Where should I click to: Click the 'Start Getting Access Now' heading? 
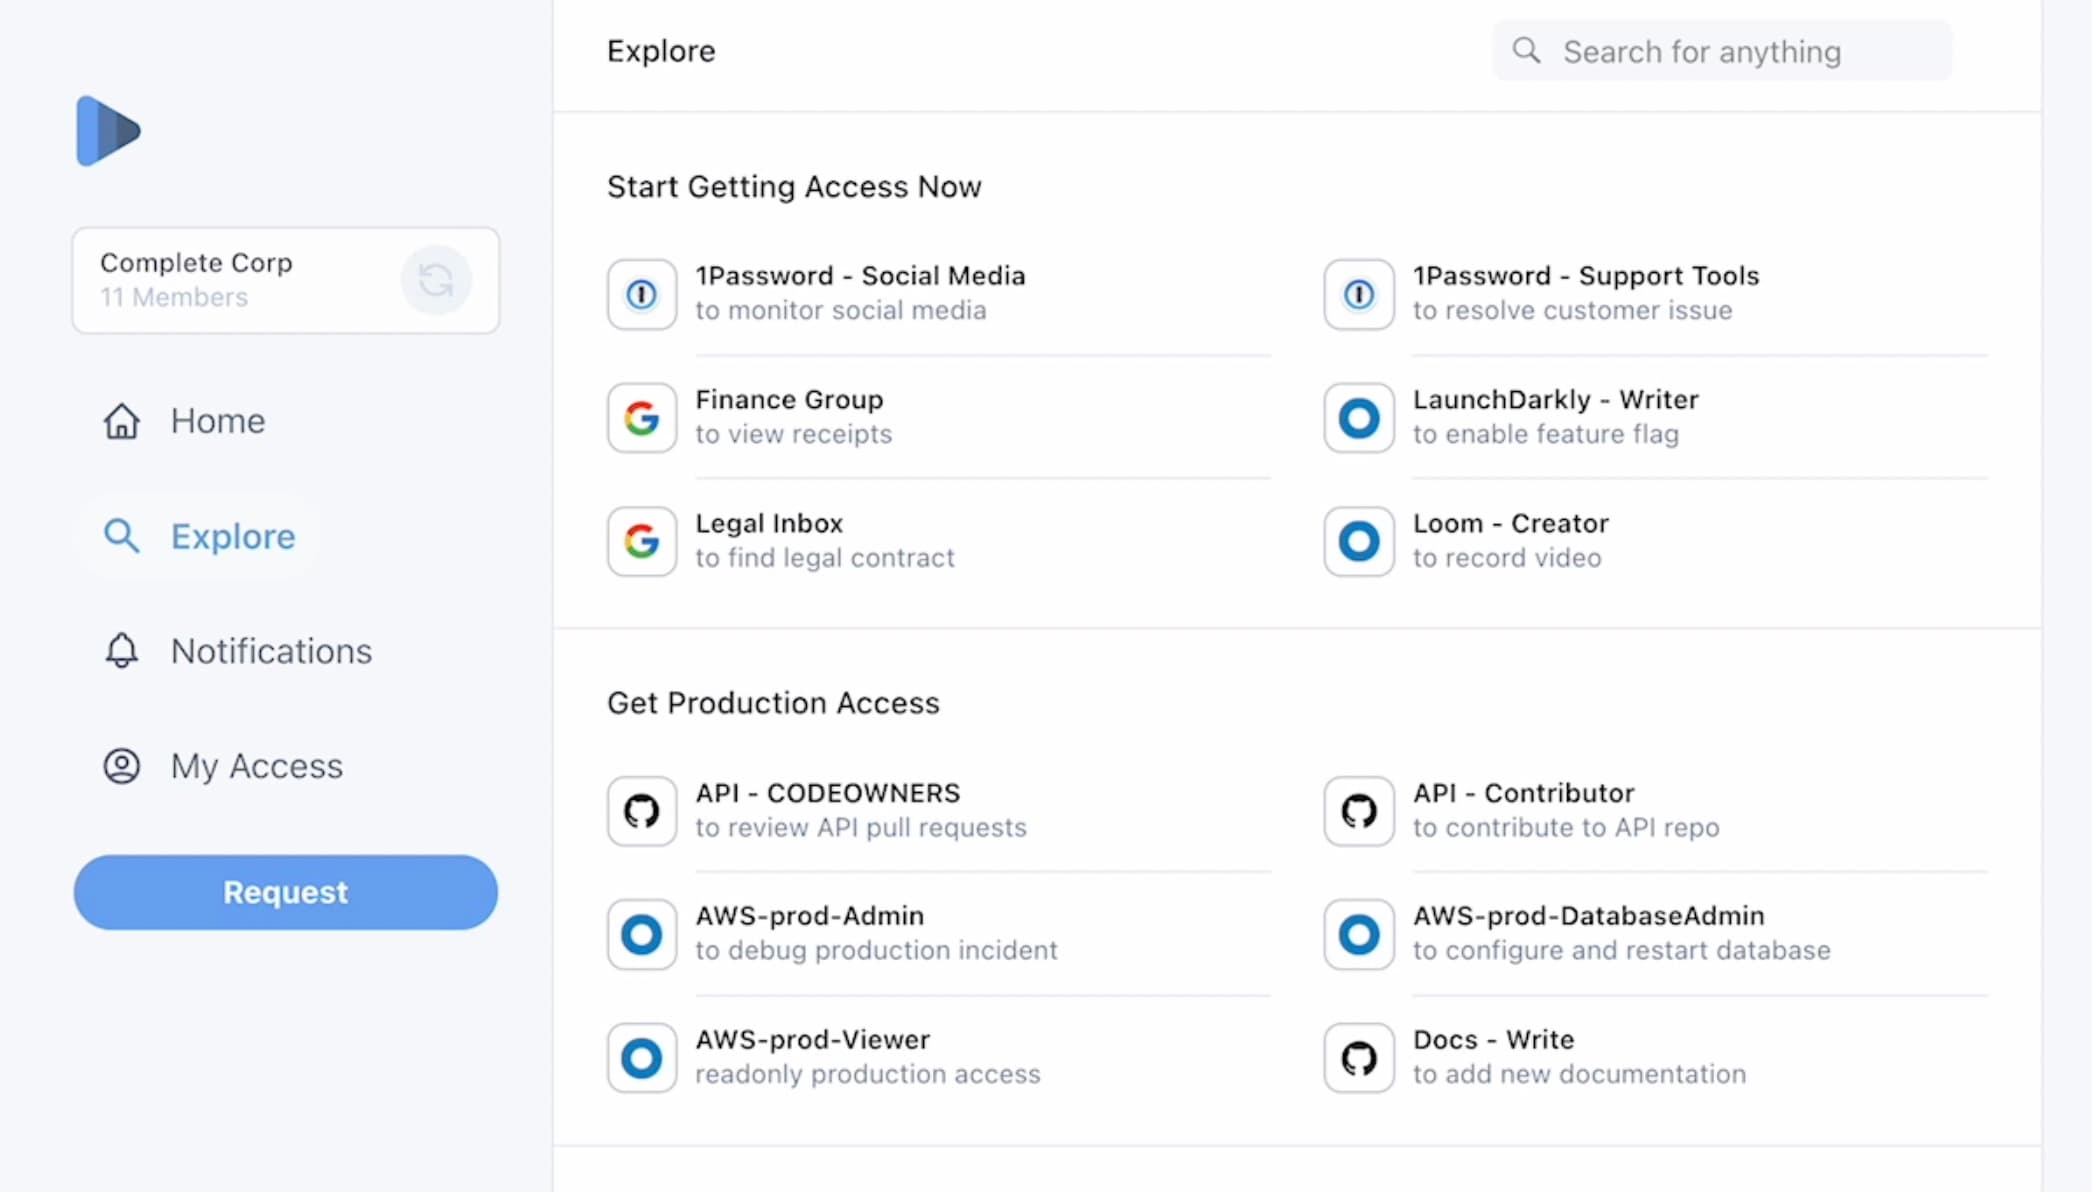coord(795,187)
